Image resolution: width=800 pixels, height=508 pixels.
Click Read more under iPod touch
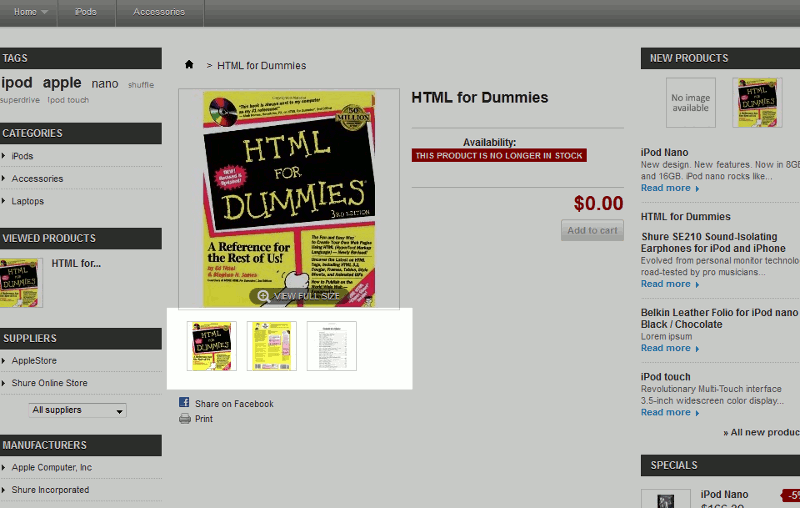pyautogui.click(x=670, y=412)
